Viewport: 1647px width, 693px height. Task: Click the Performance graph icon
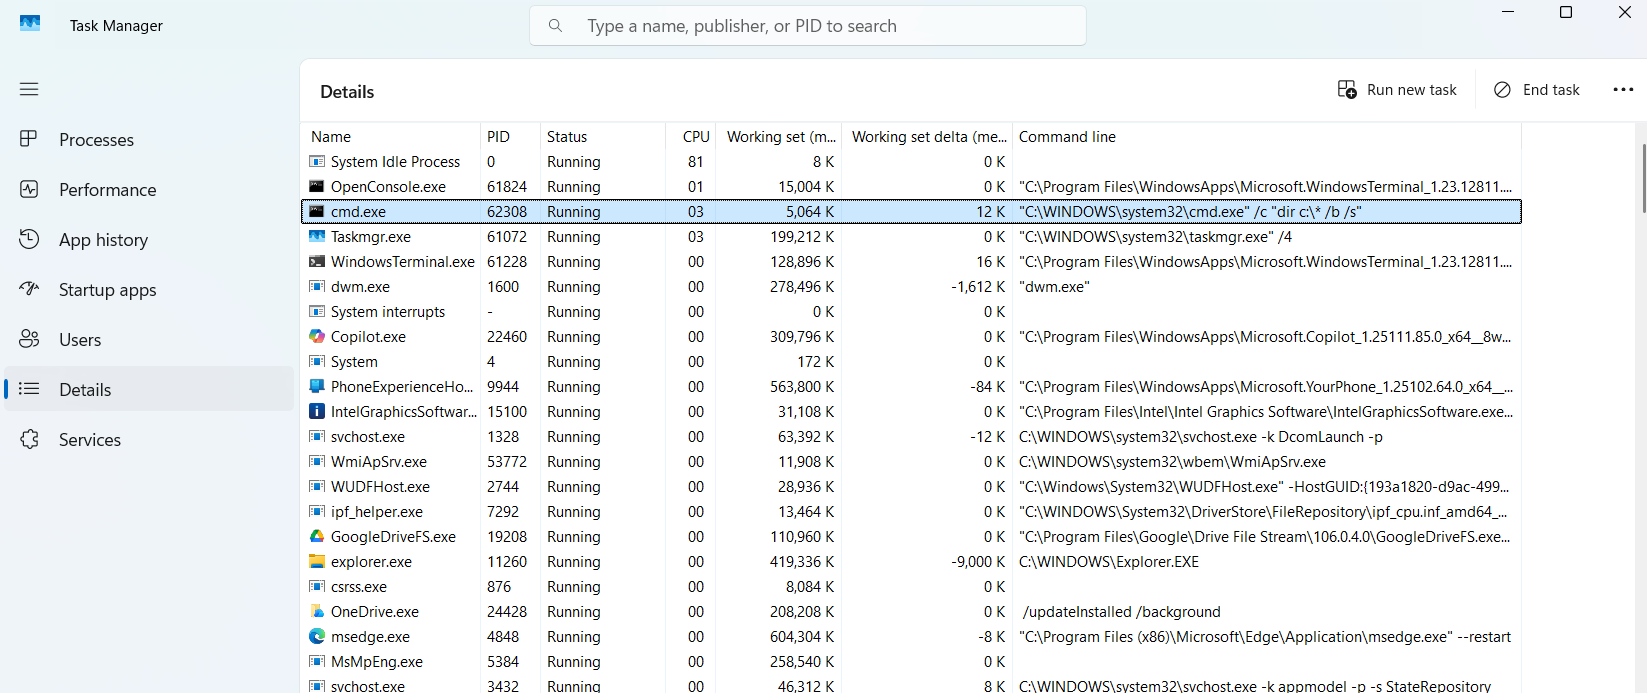click(x=29, y=189)
